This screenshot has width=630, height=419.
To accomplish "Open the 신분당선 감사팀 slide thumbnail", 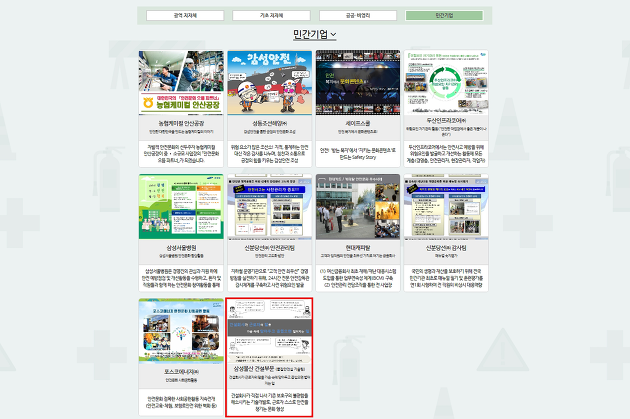I will [446, 207].
